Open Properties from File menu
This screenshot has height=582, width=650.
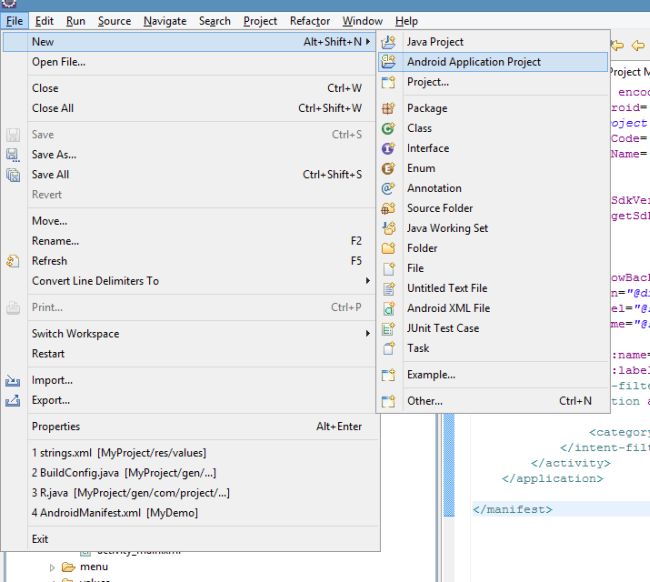pos(191,427)
